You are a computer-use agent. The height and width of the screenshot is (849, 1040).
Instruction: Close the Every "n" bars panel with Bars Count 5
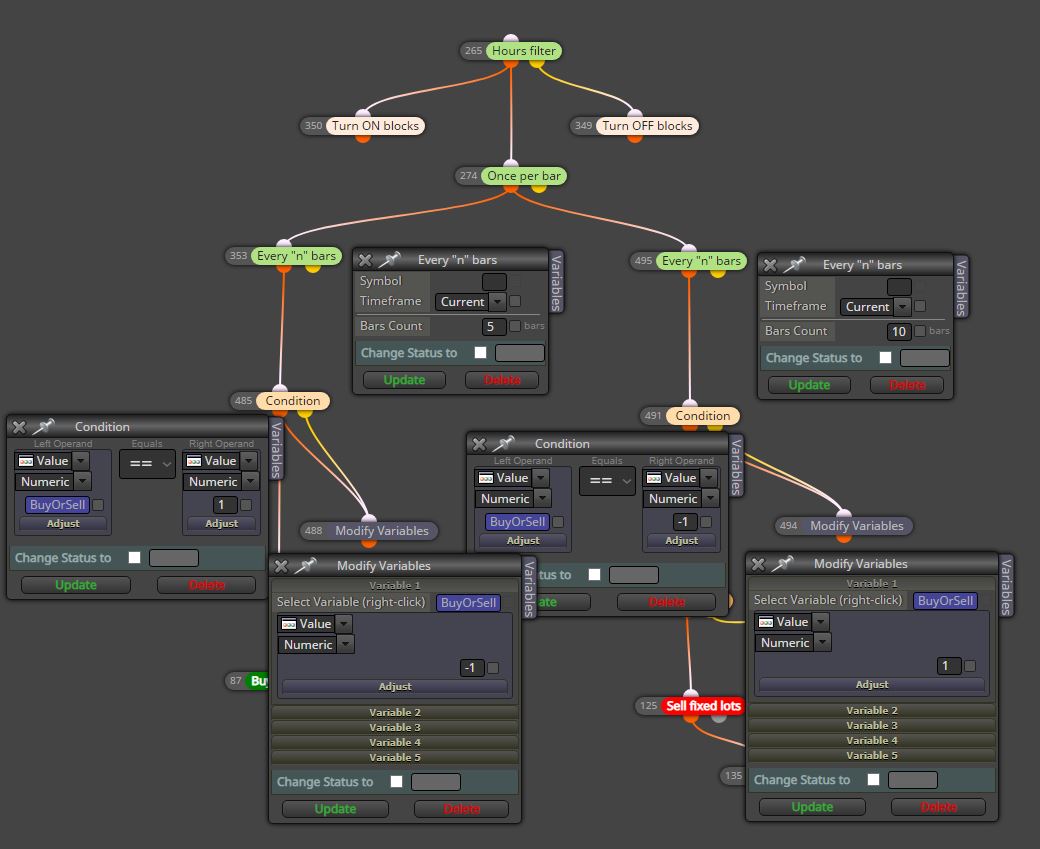coord(365,260)
